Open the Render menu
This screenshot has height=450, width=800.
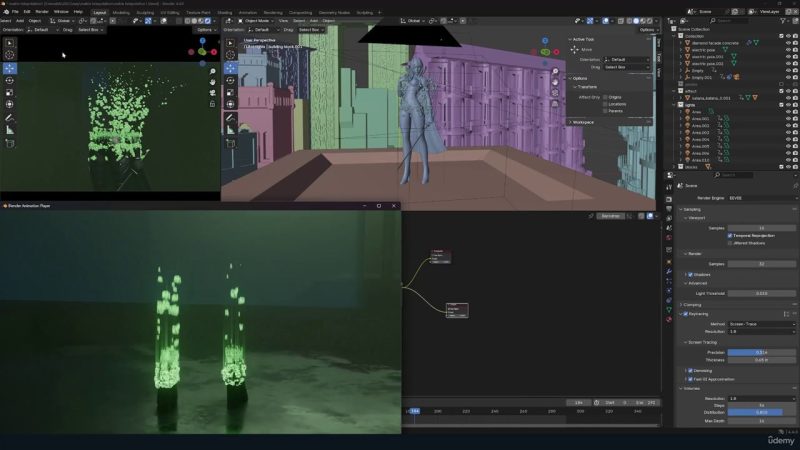41,12
